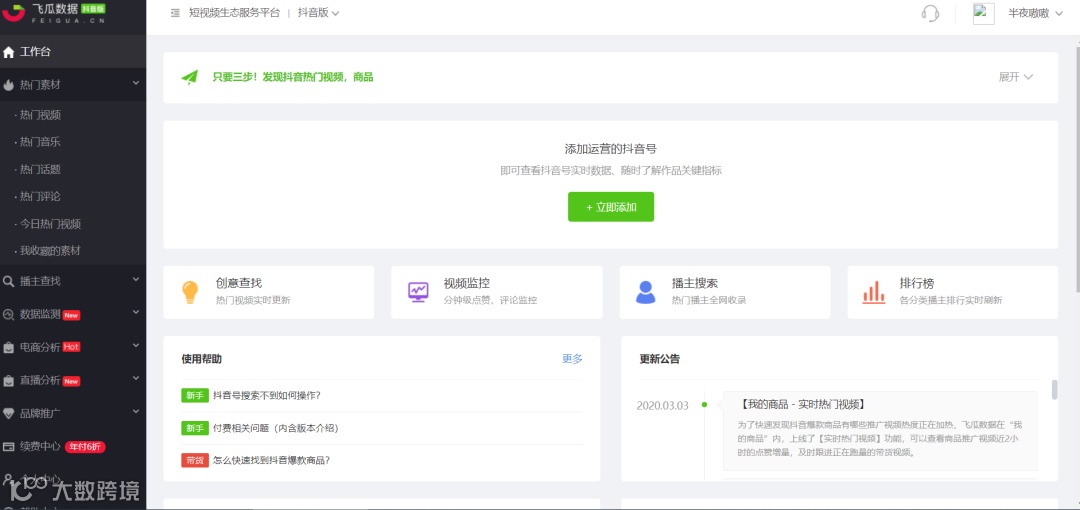Click the red bar chart 排行榜 icon
Screen dimensions: 1080x510
tap(874, 292)
